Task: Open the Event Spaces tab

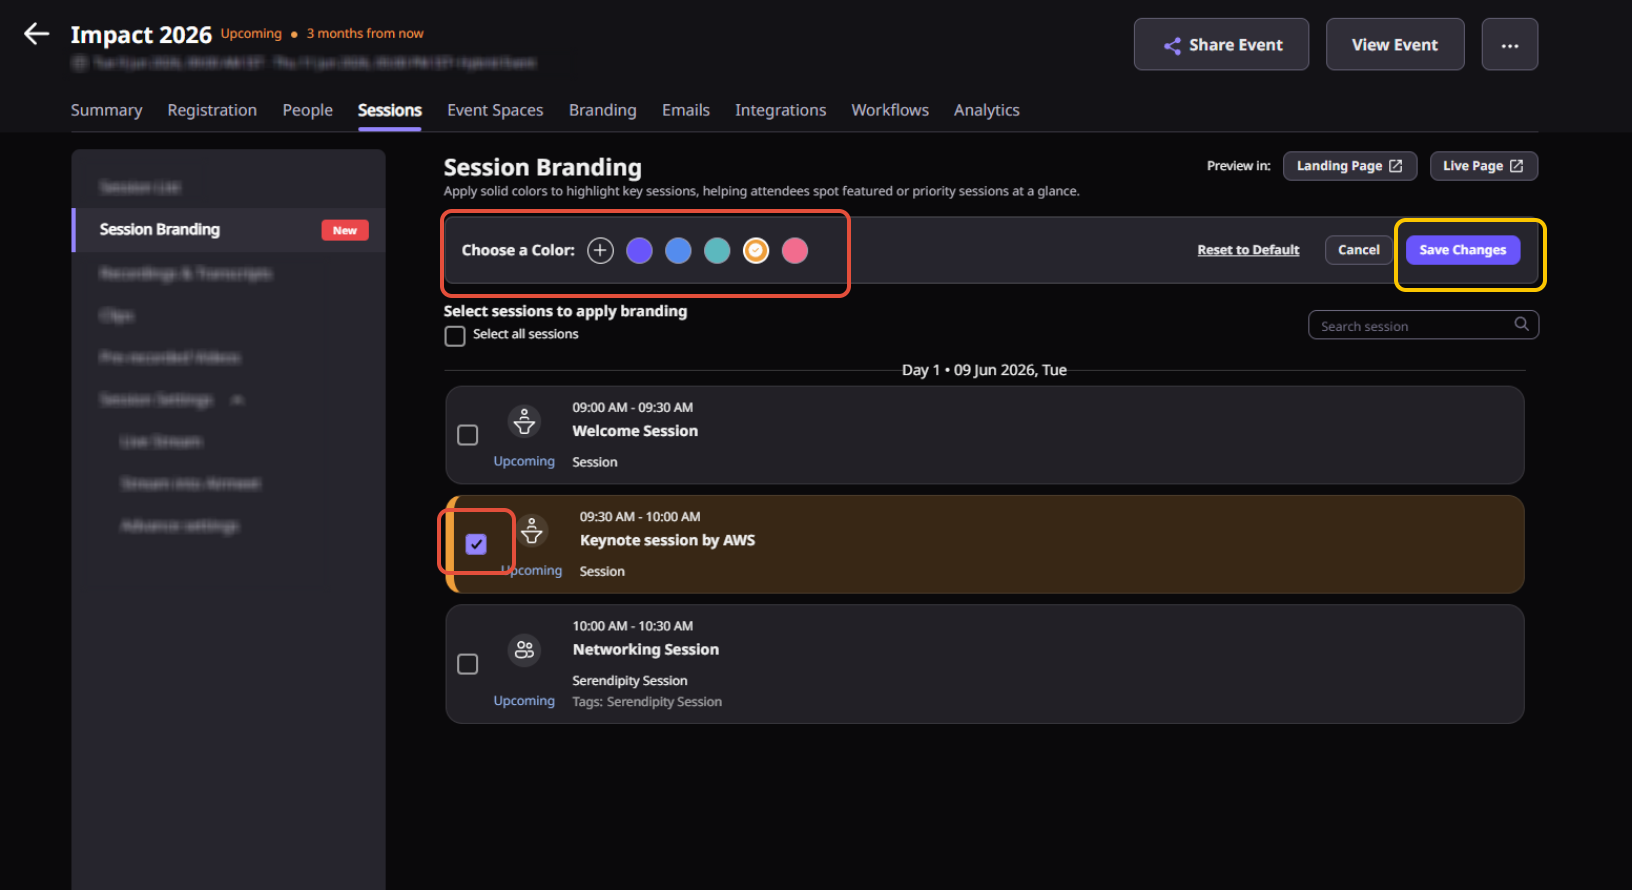Action: 495,110
